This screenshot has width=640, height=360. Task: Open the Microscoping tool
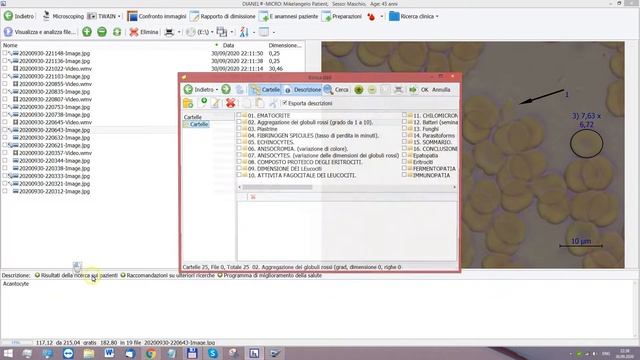click(x=63, y=16)
